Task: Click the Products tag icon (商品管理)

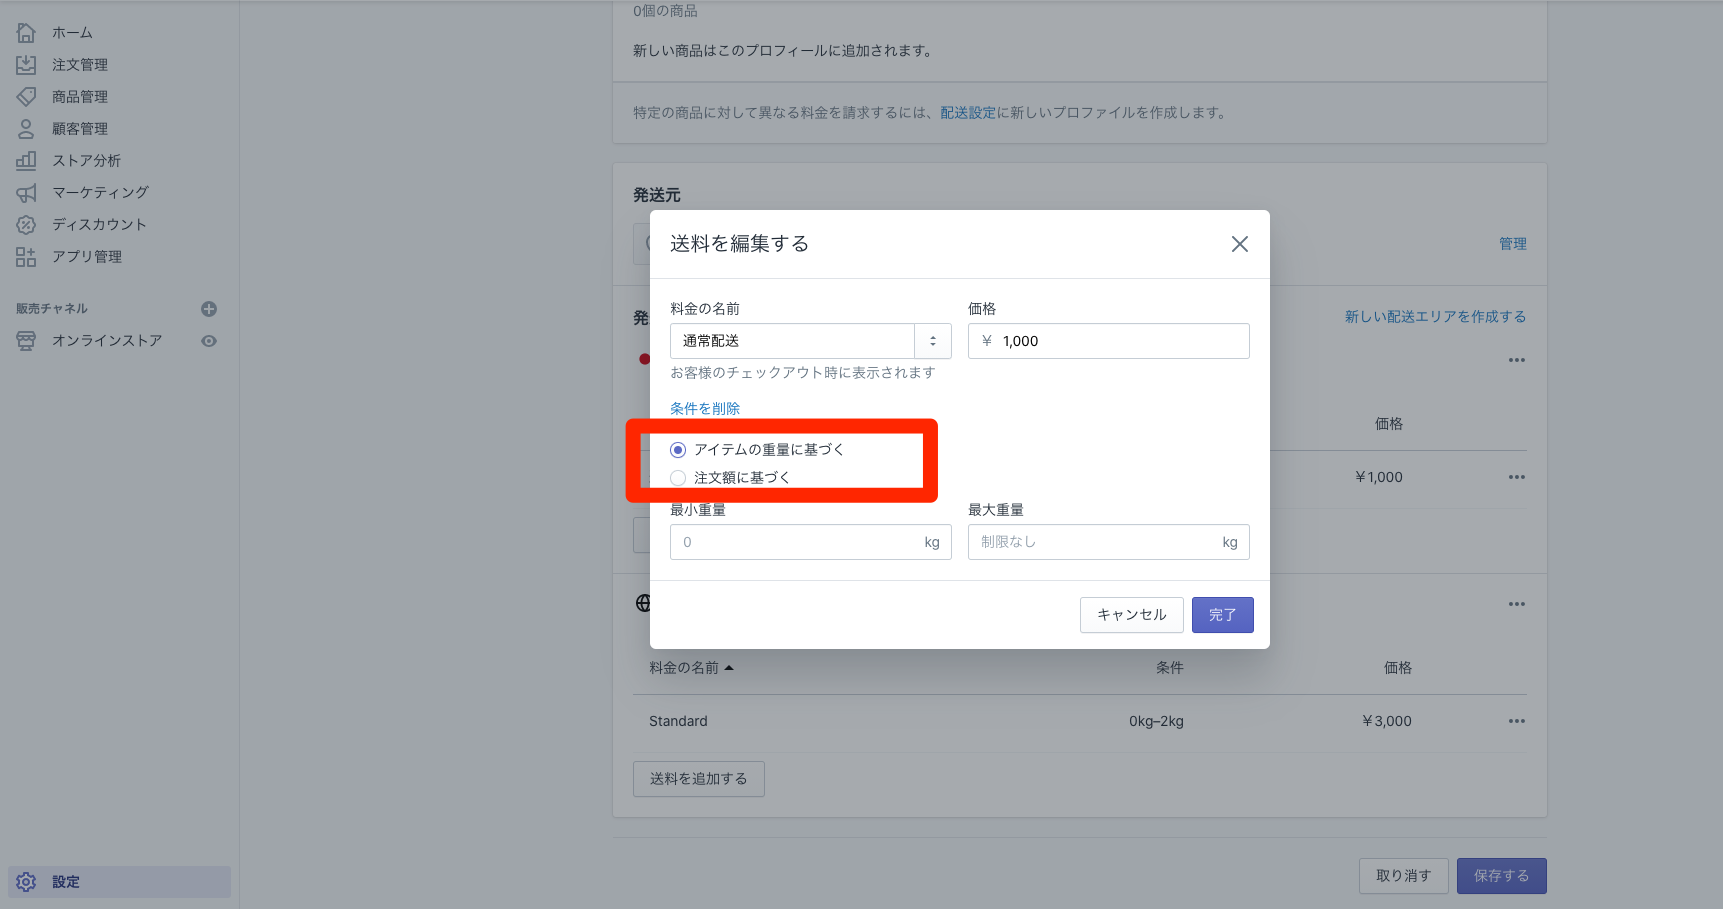Action: click(x=26, y=97)
